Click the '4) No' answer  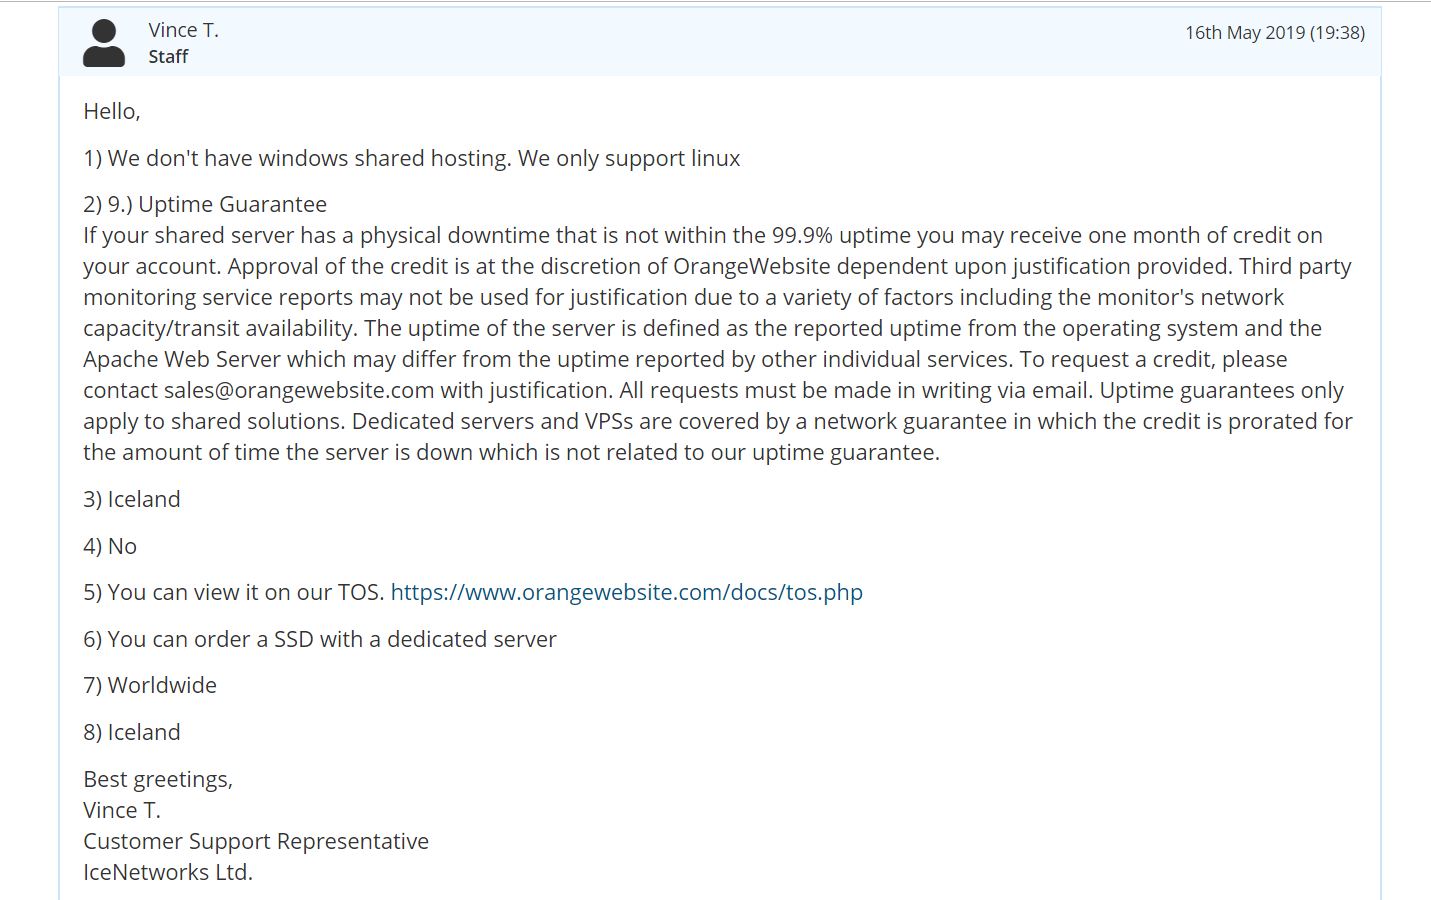click(x=110, y=546)
